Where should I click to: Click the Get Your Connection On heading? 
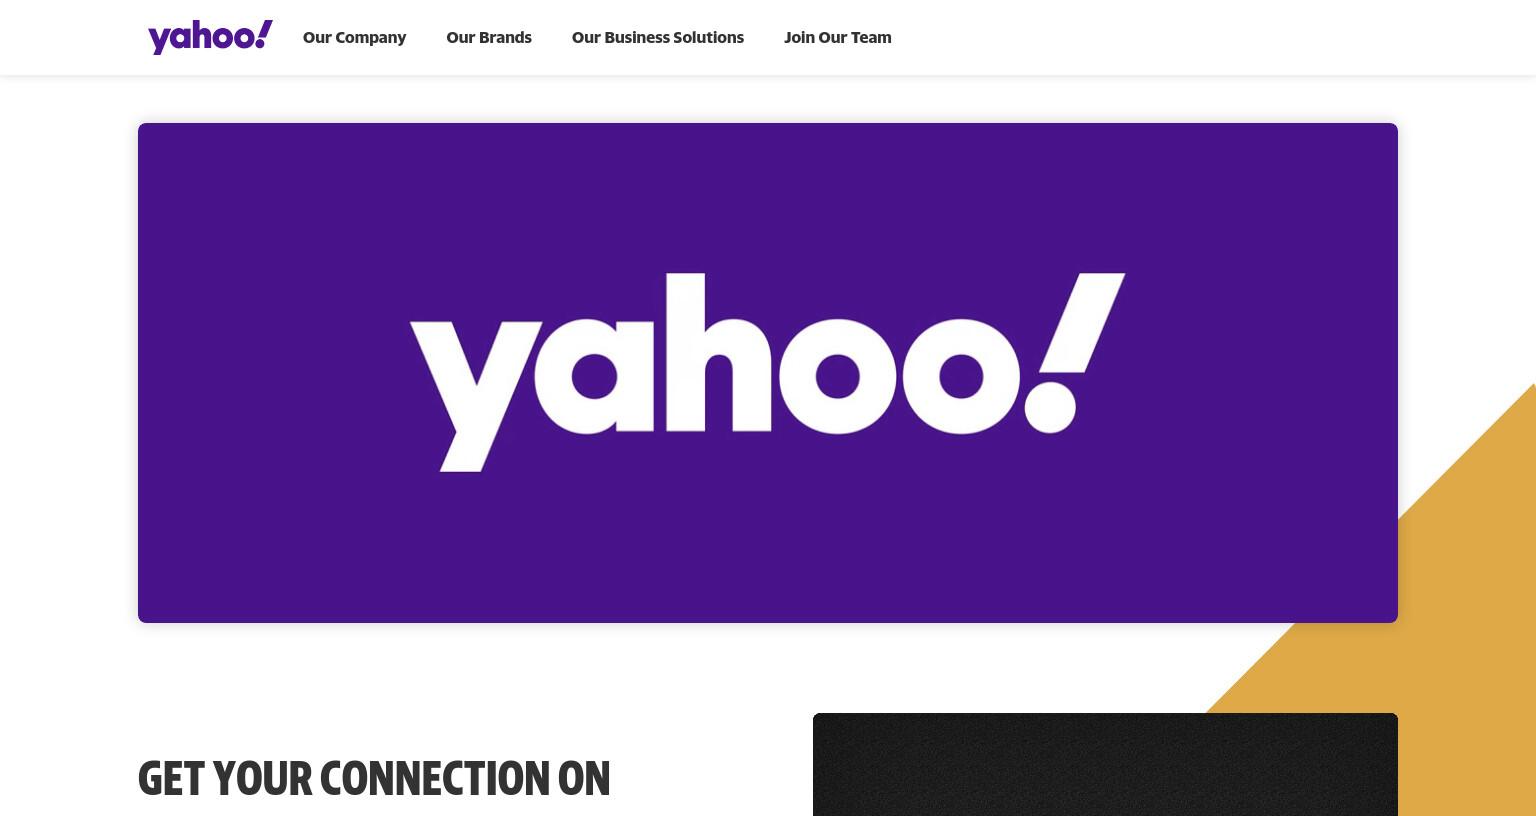(374, 778)
